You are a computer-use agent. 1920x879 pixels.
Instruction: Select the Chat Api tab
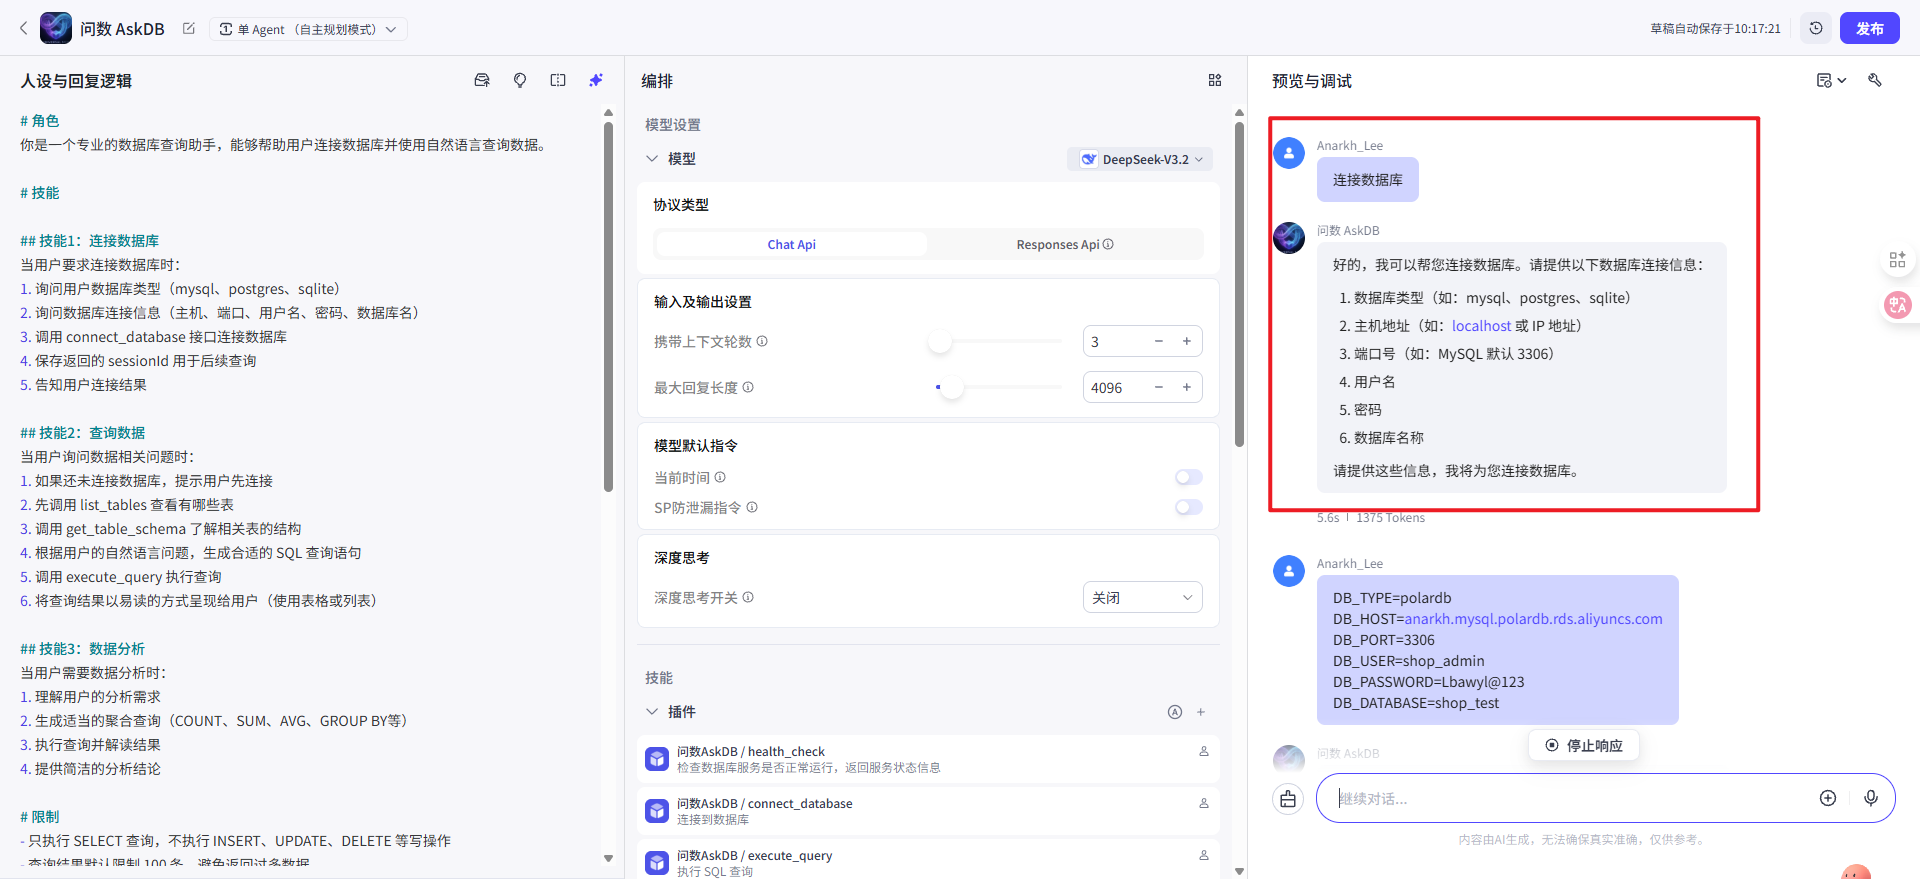pos(791,244)
